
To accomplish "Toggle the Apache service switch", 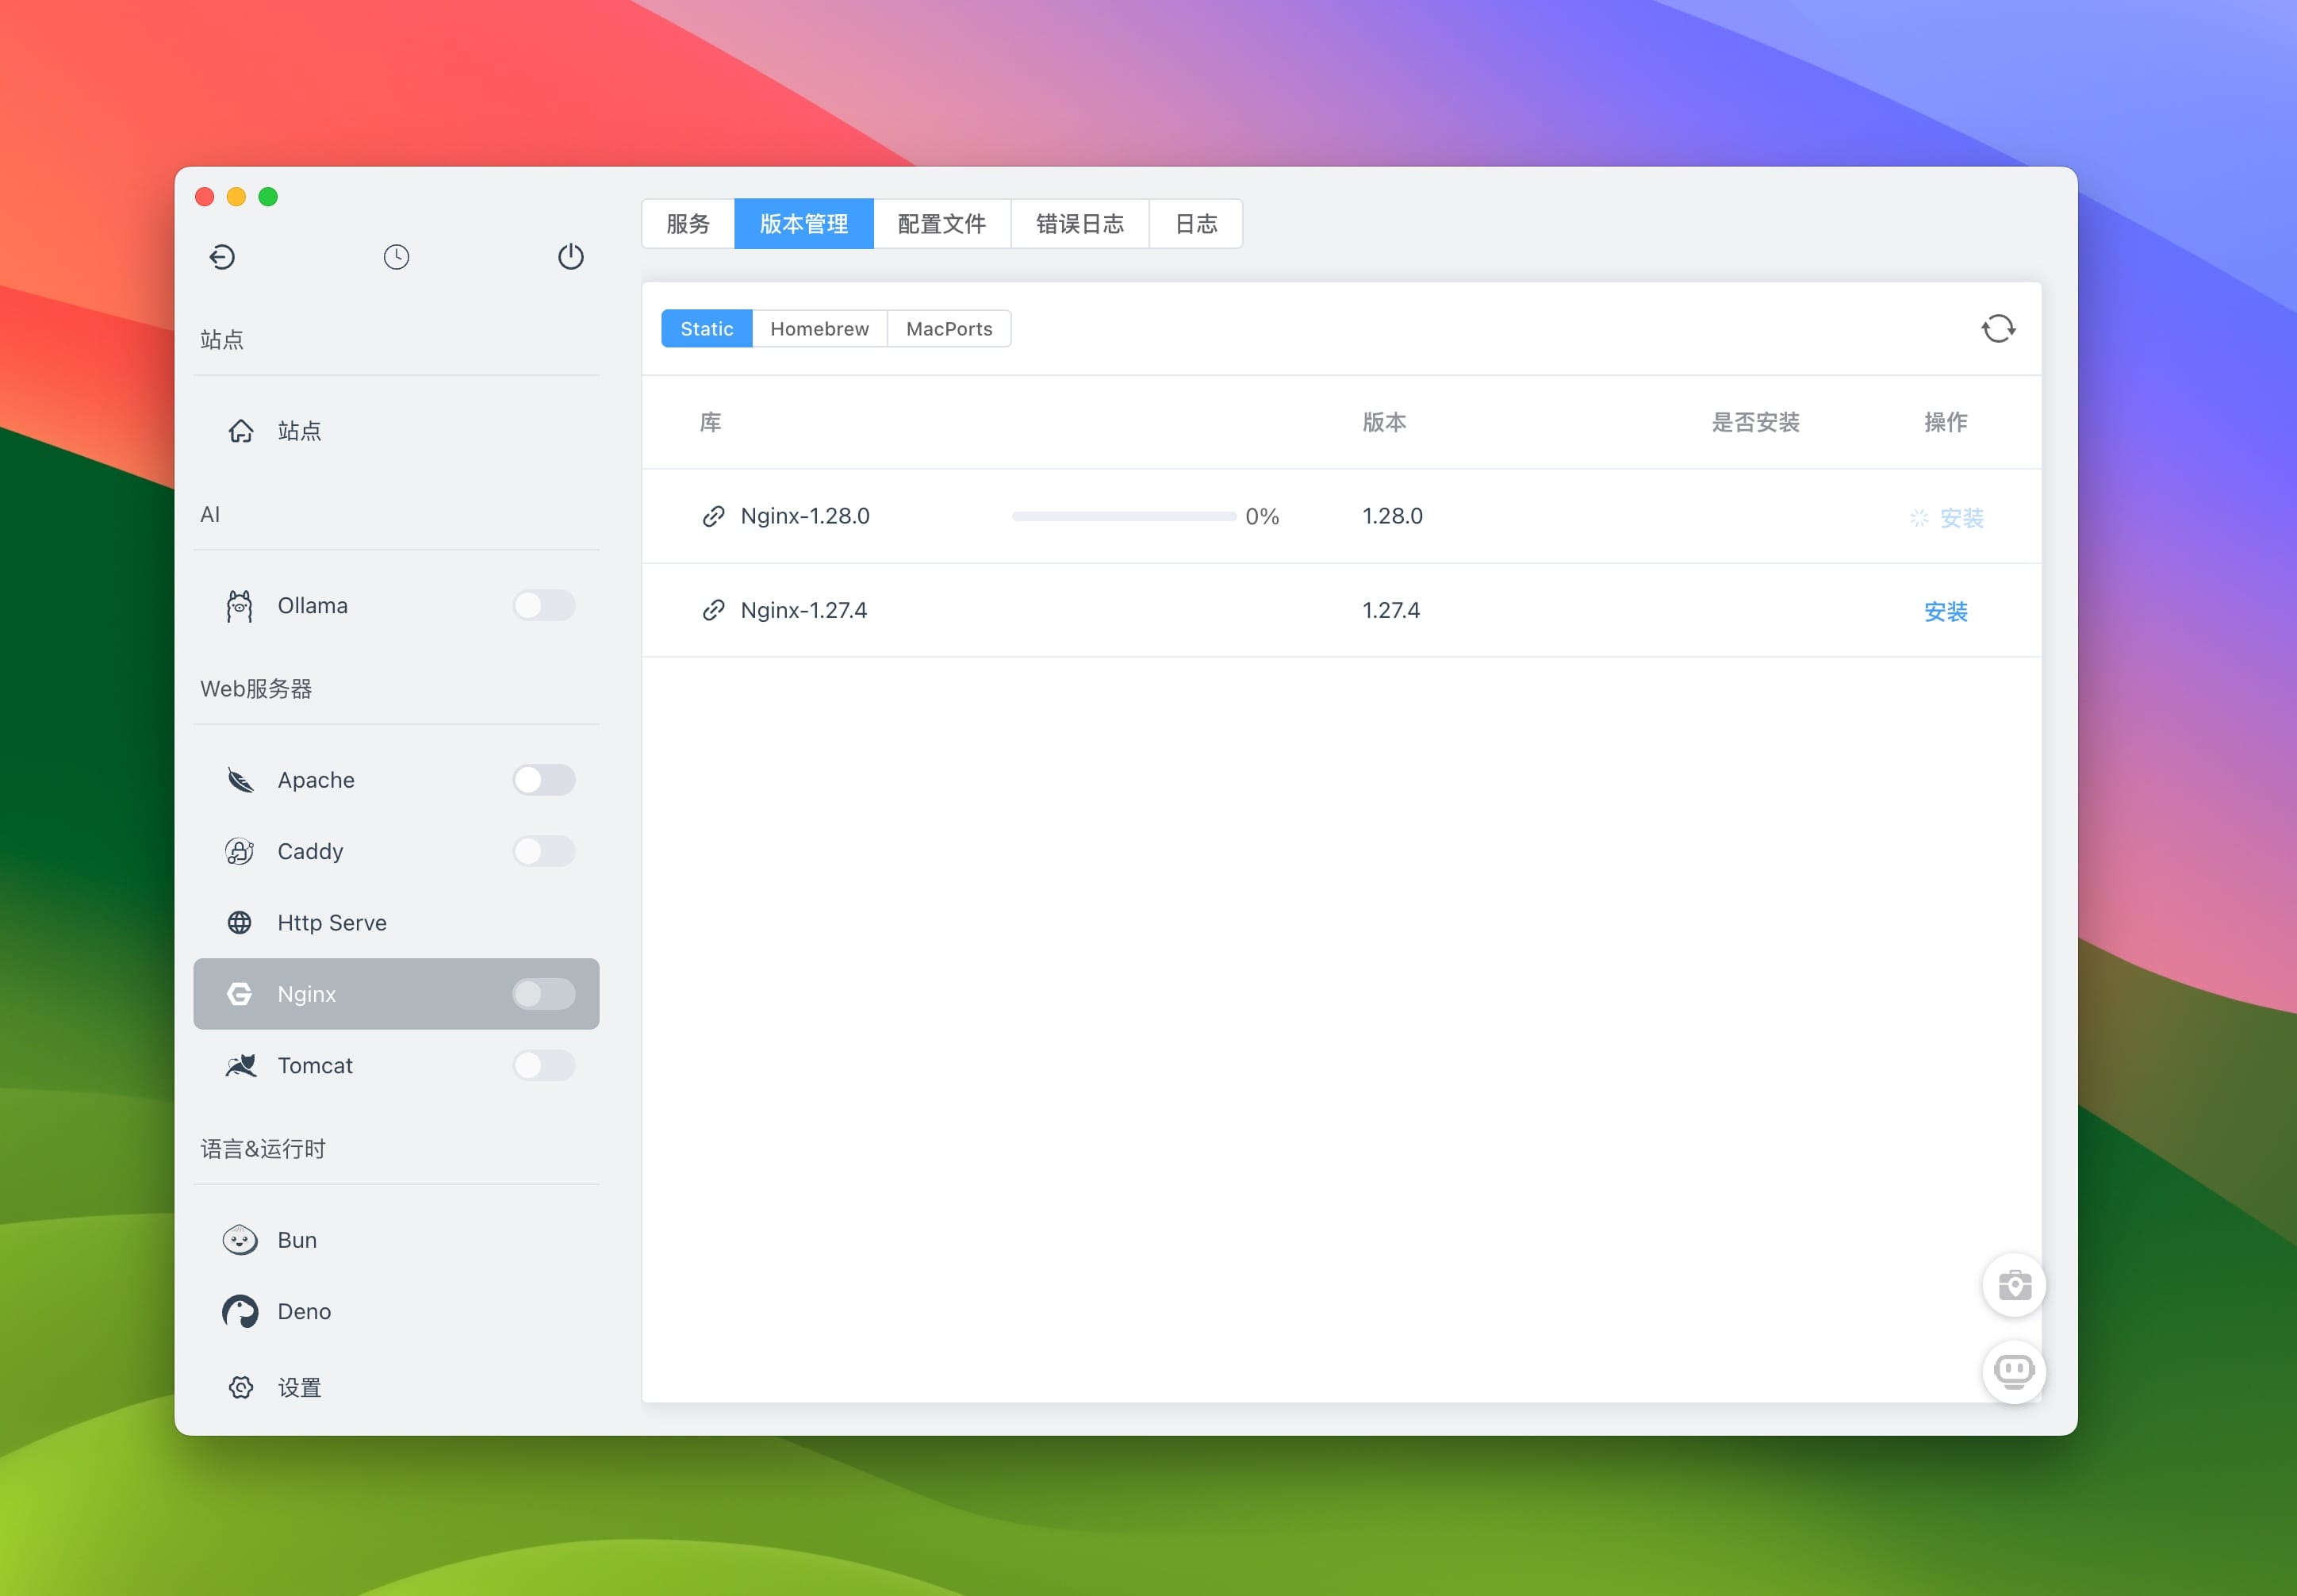I will 544,780.
